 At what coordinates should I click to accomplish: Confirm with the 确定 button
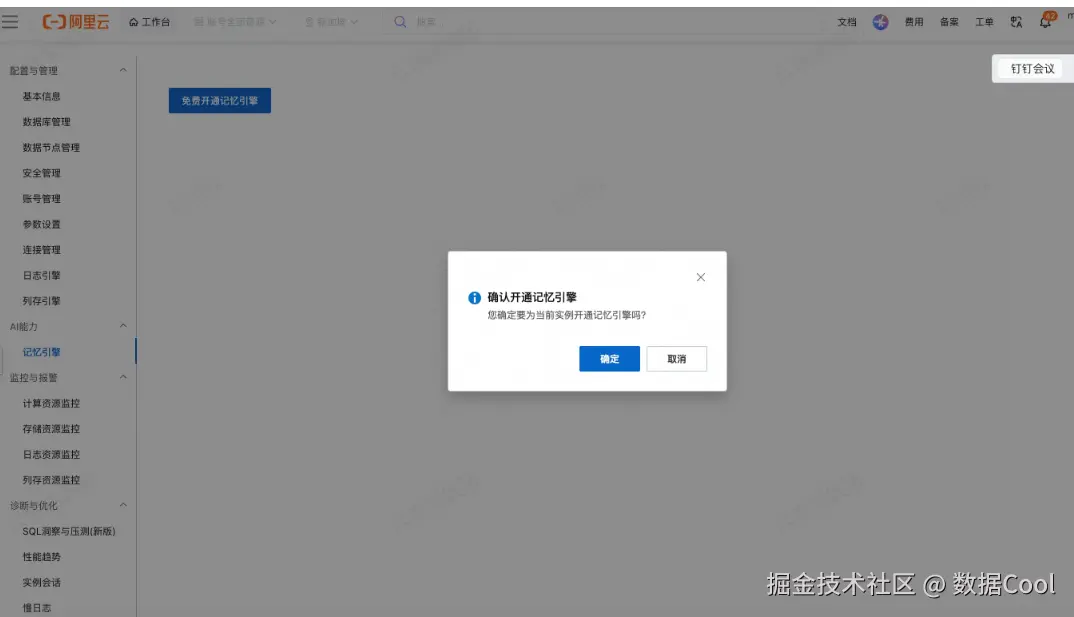pyautogui.click(x=608, y=358)
